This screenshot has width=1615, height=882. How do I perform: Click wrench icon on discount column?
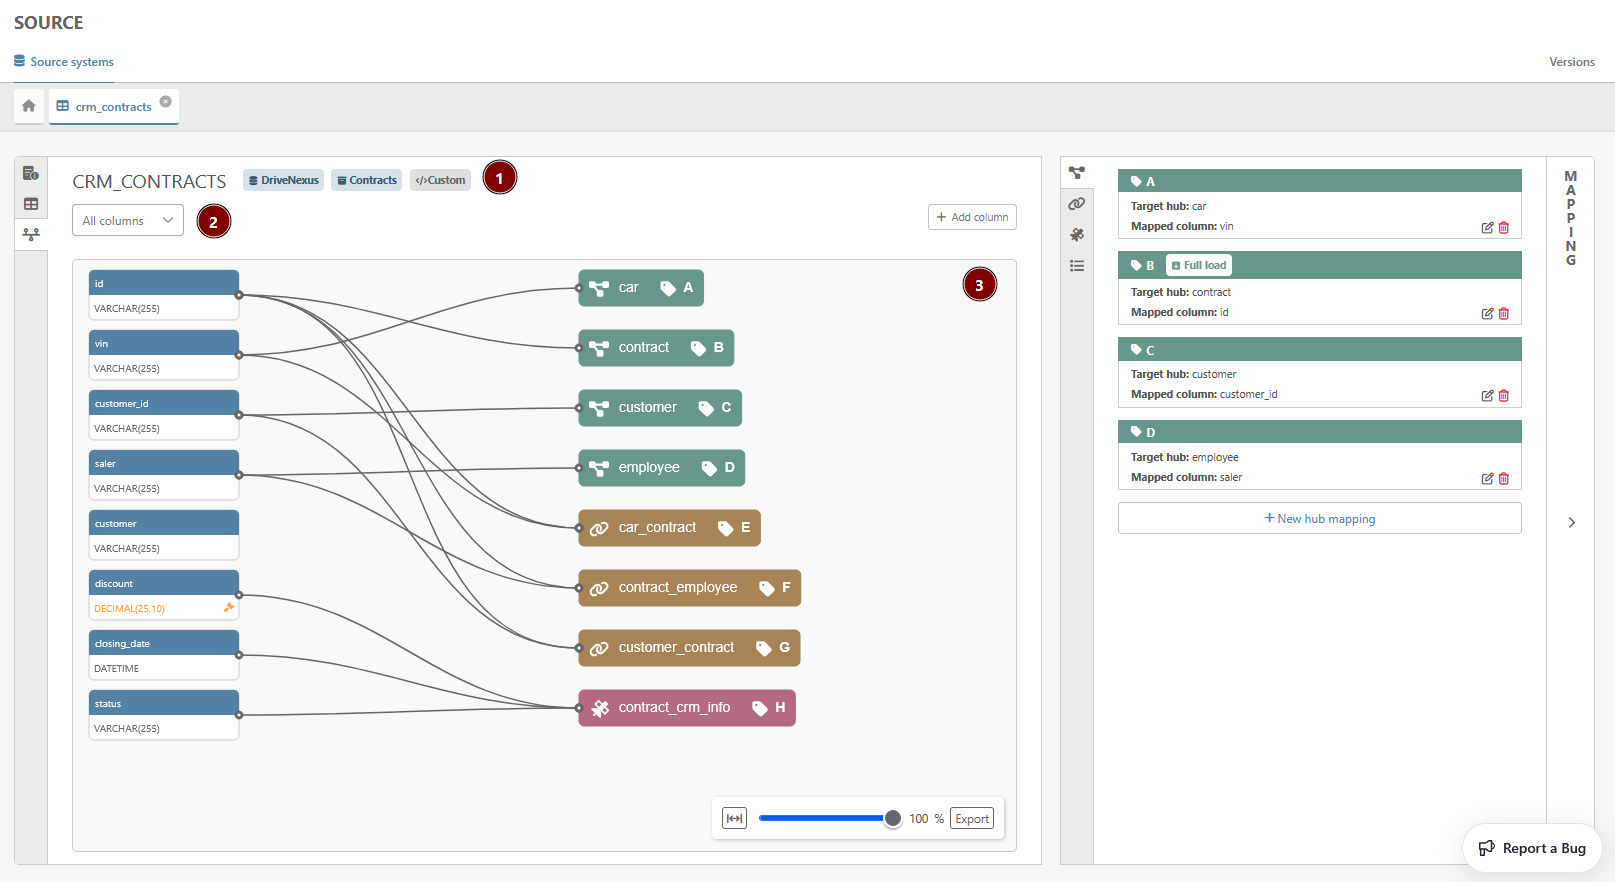(229, 608)
